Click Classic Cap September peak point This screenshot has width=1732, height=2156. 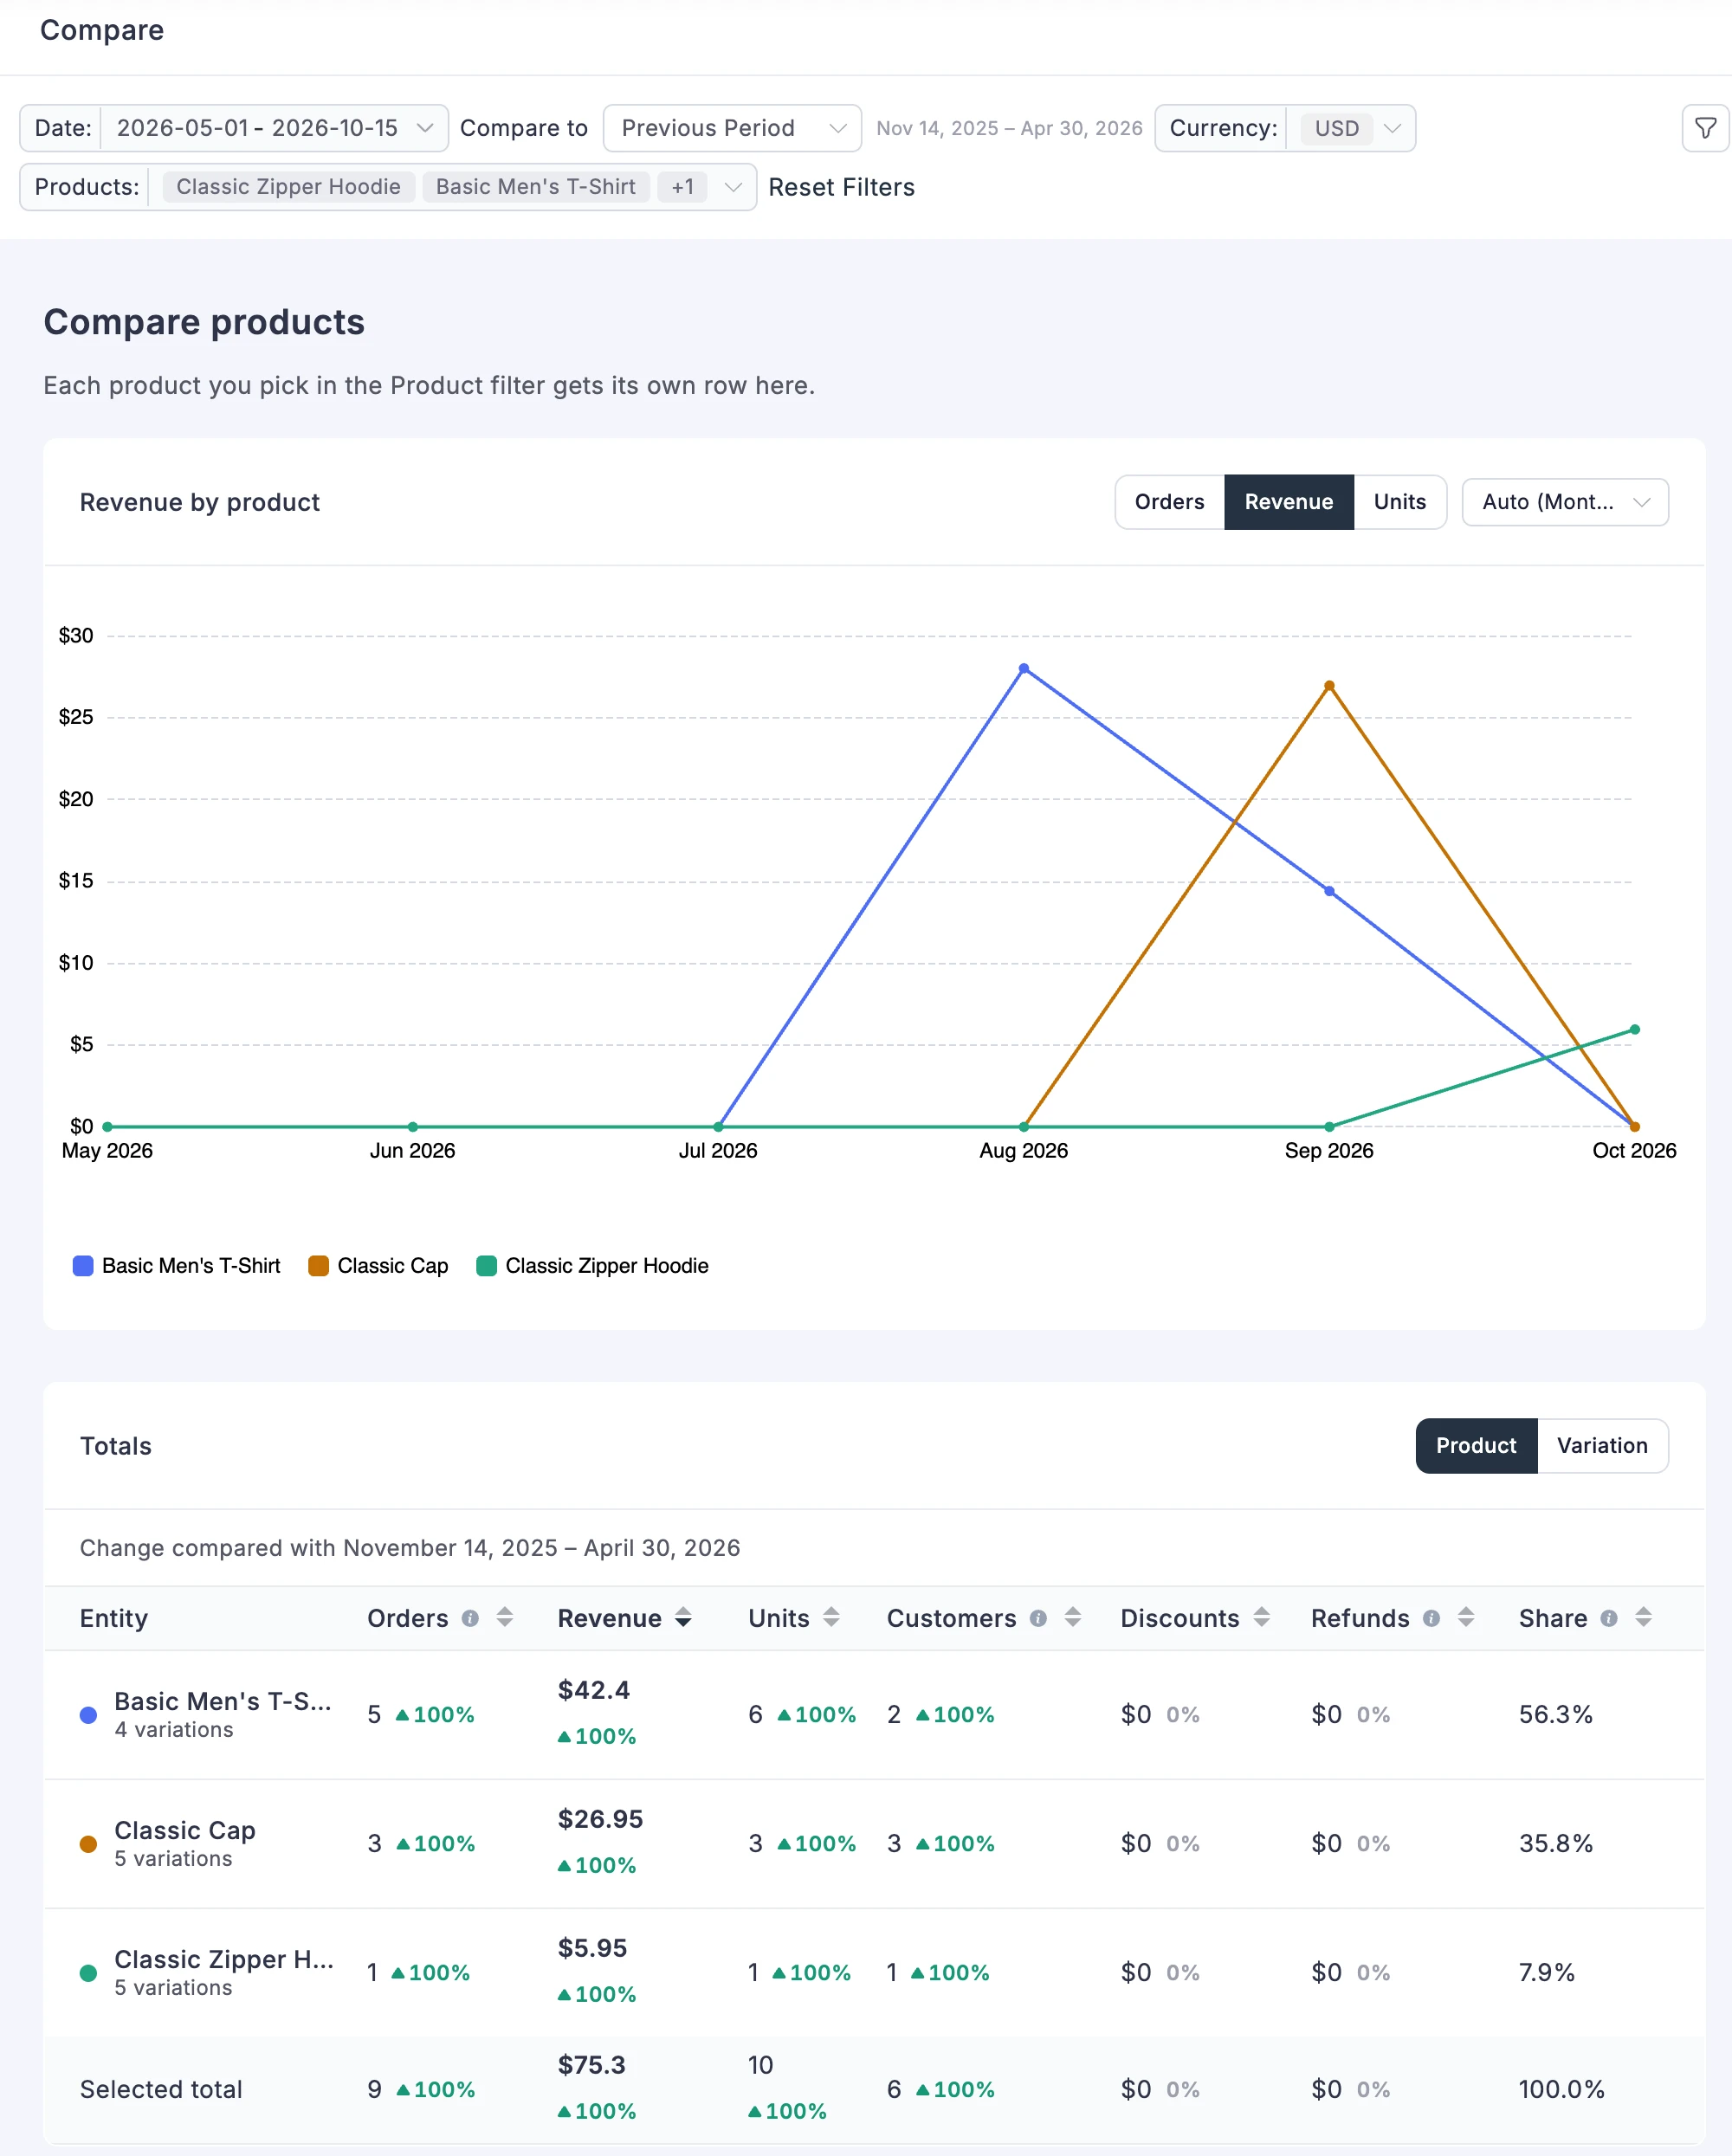pos(1329,686)
